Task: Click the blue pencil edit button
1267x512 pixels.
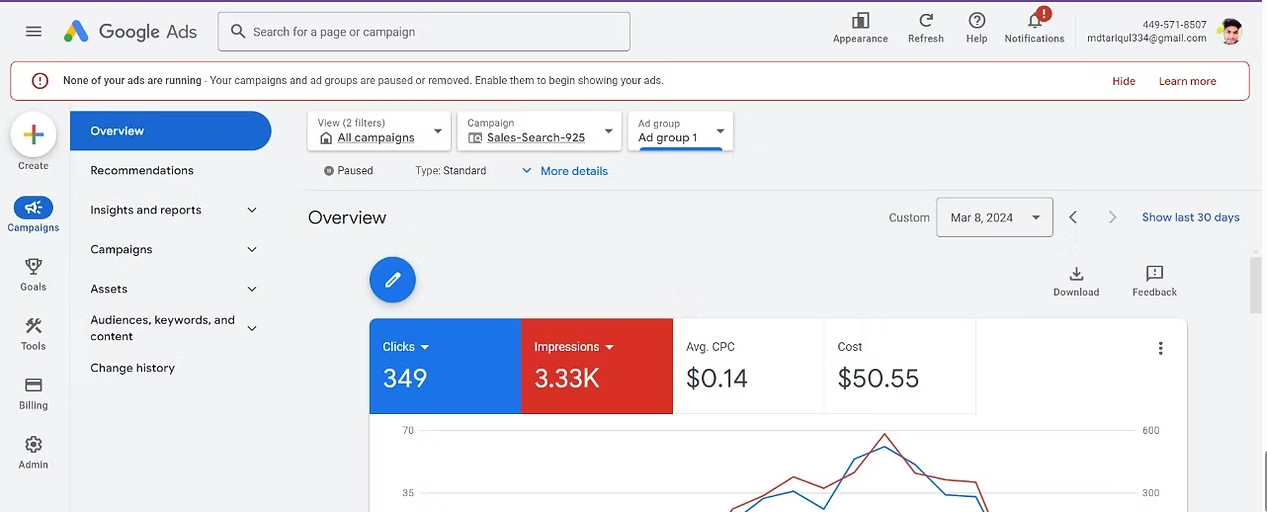Action: (x=392, y=280)
